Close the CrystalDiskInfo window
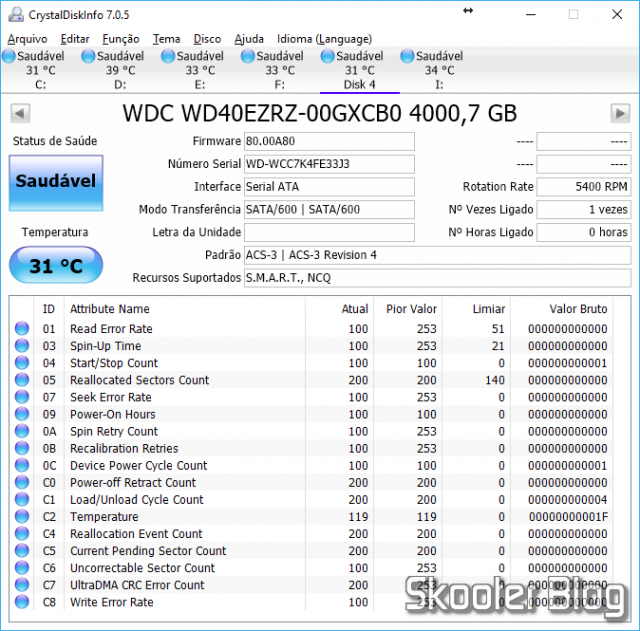 pyautogui.click(x=617, y=15)
